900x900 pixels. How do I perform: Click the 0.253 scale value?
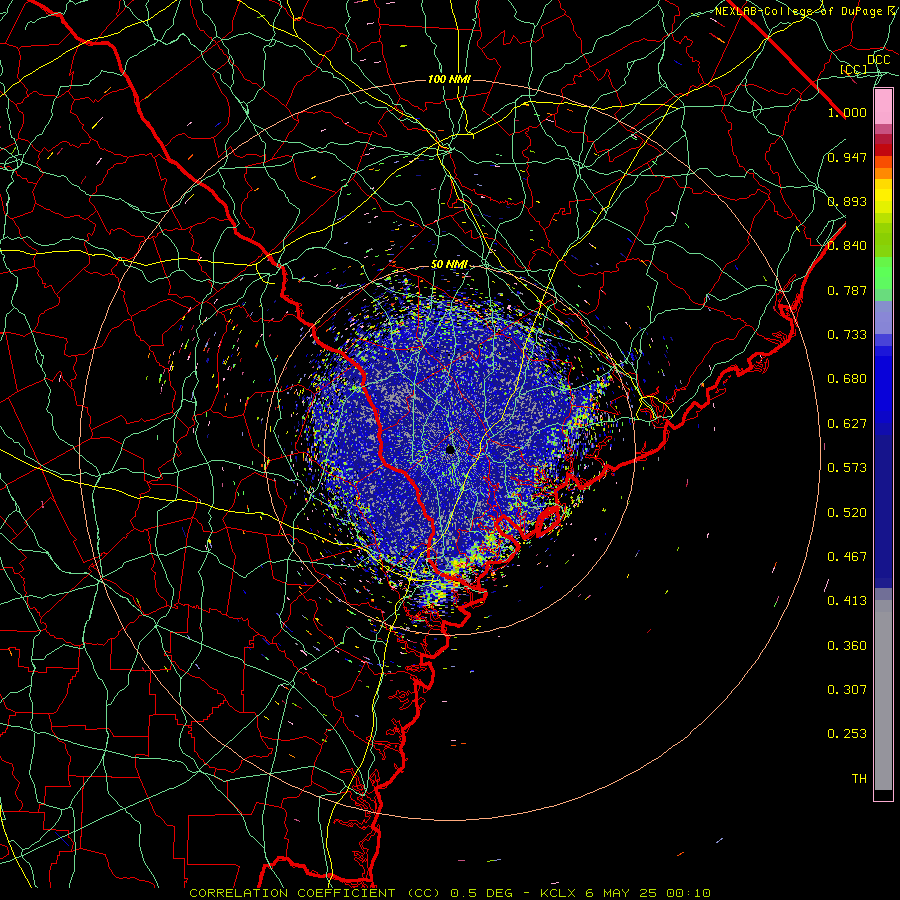point(847,734)
